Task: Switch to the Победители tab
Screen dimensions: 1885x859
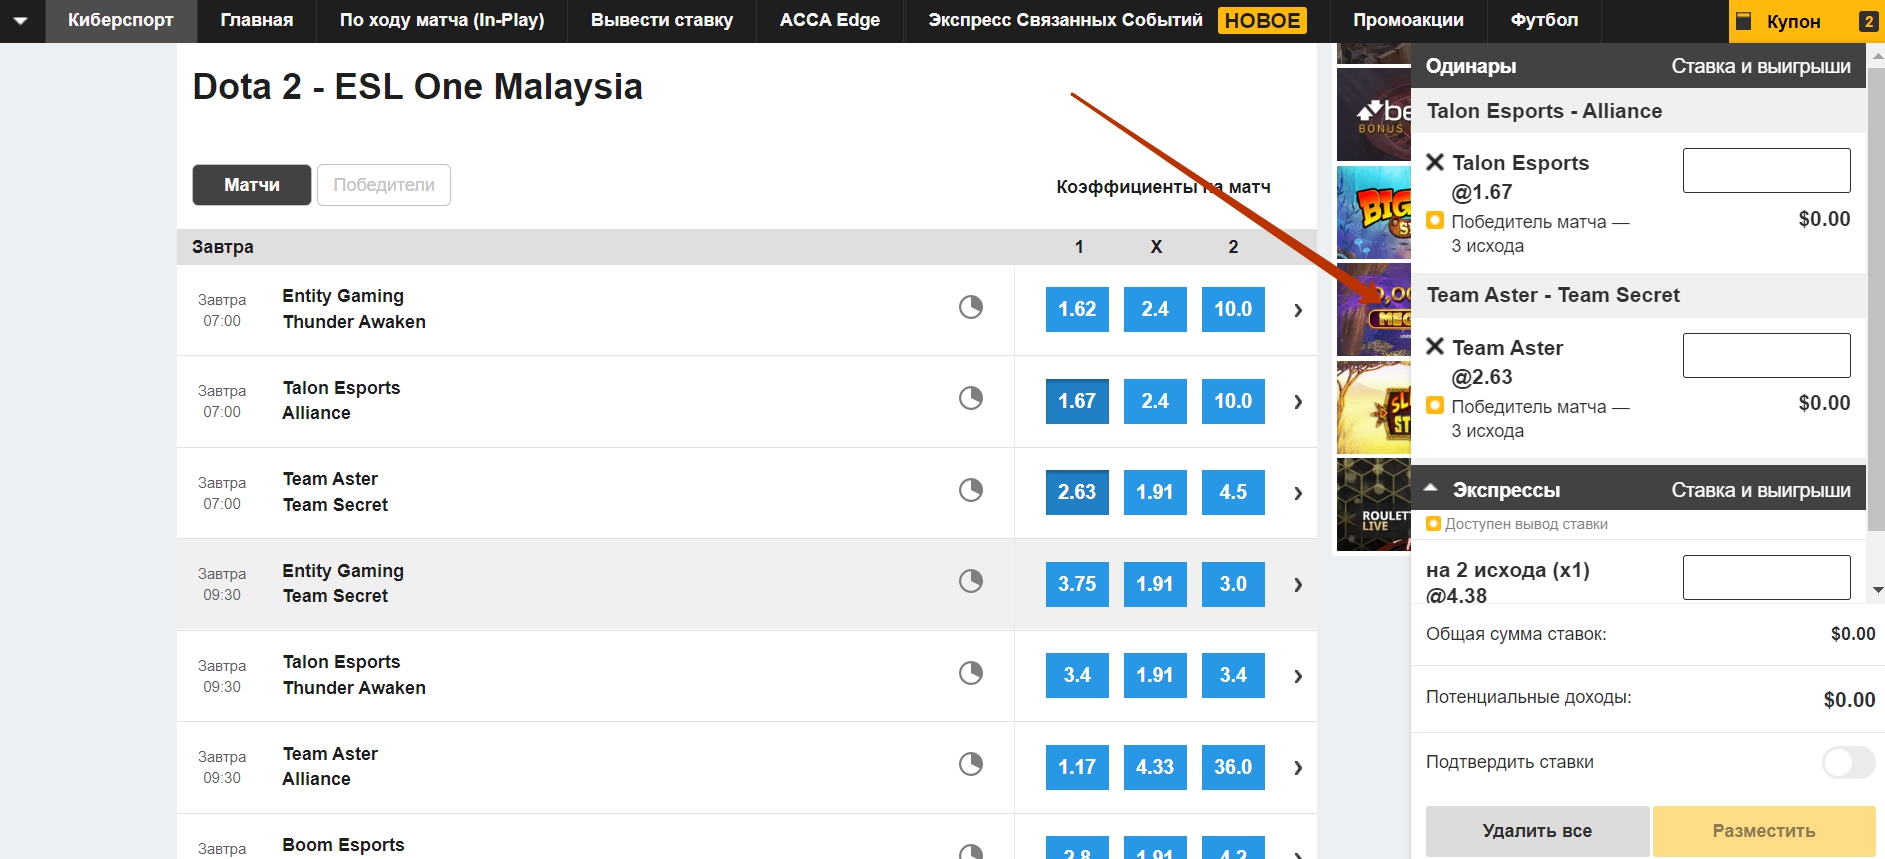Action: 384,185
